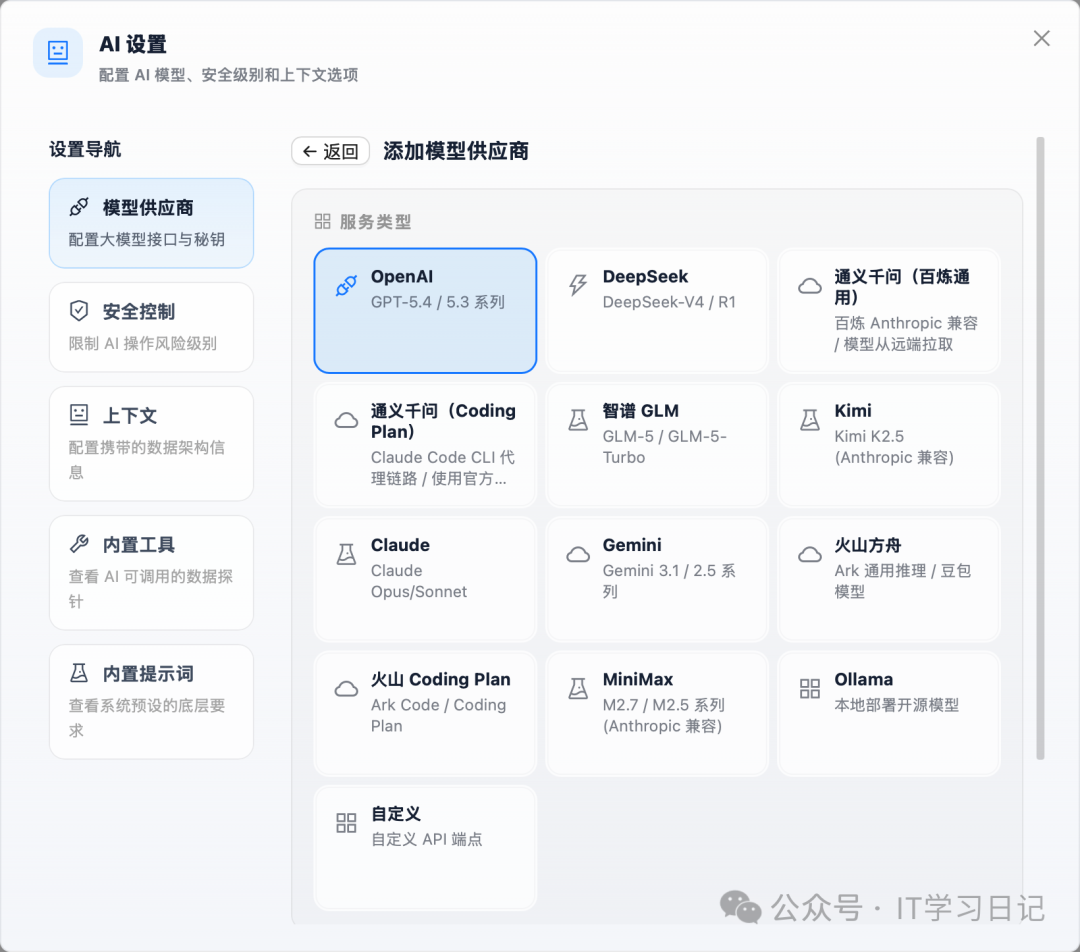Click 本地部署开源模型 description text

pos(896,705)
